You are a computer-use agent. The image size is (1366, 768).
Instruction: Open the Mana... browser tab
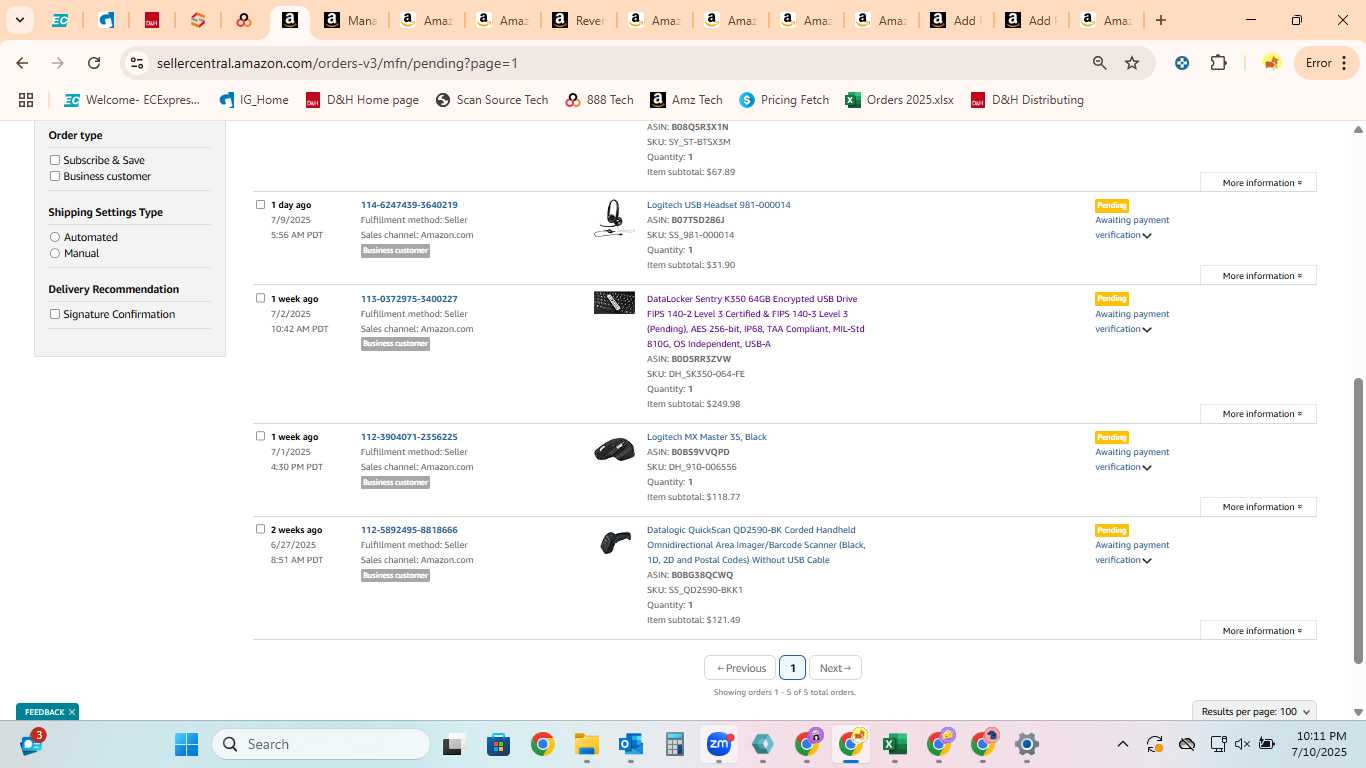(350, 20)
